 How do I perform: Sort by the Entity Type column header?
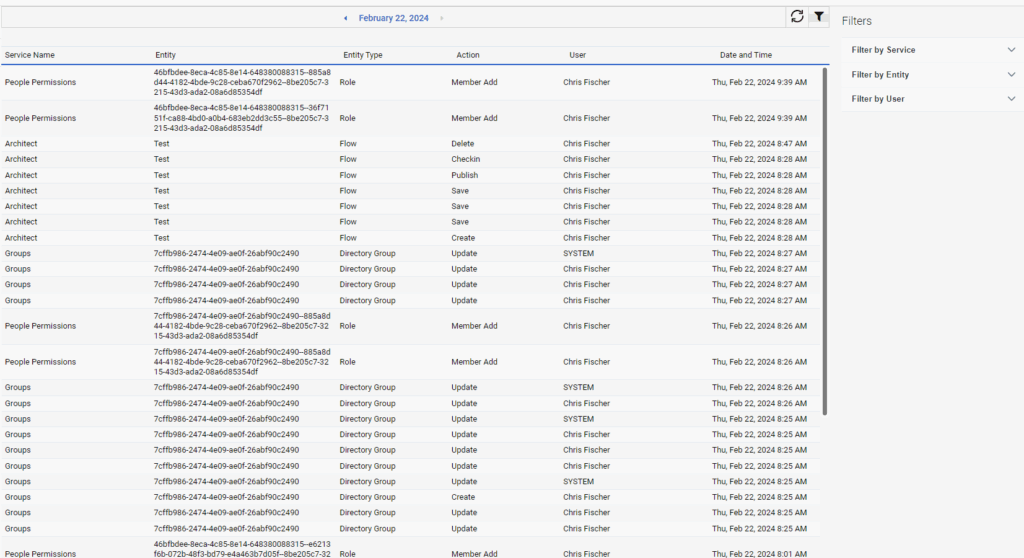pyautogui.click(x=362, y=55)
